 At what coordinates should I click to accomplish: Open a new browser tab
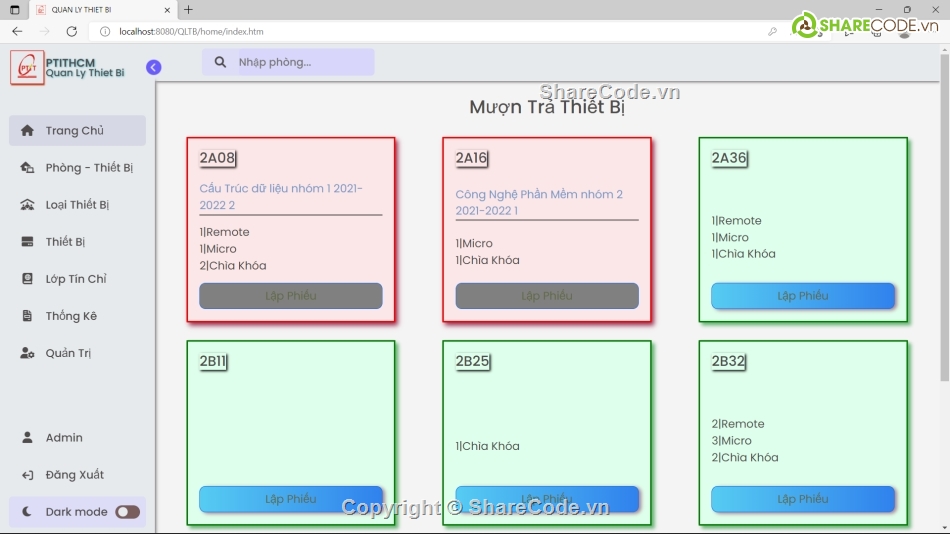(188, 9)
